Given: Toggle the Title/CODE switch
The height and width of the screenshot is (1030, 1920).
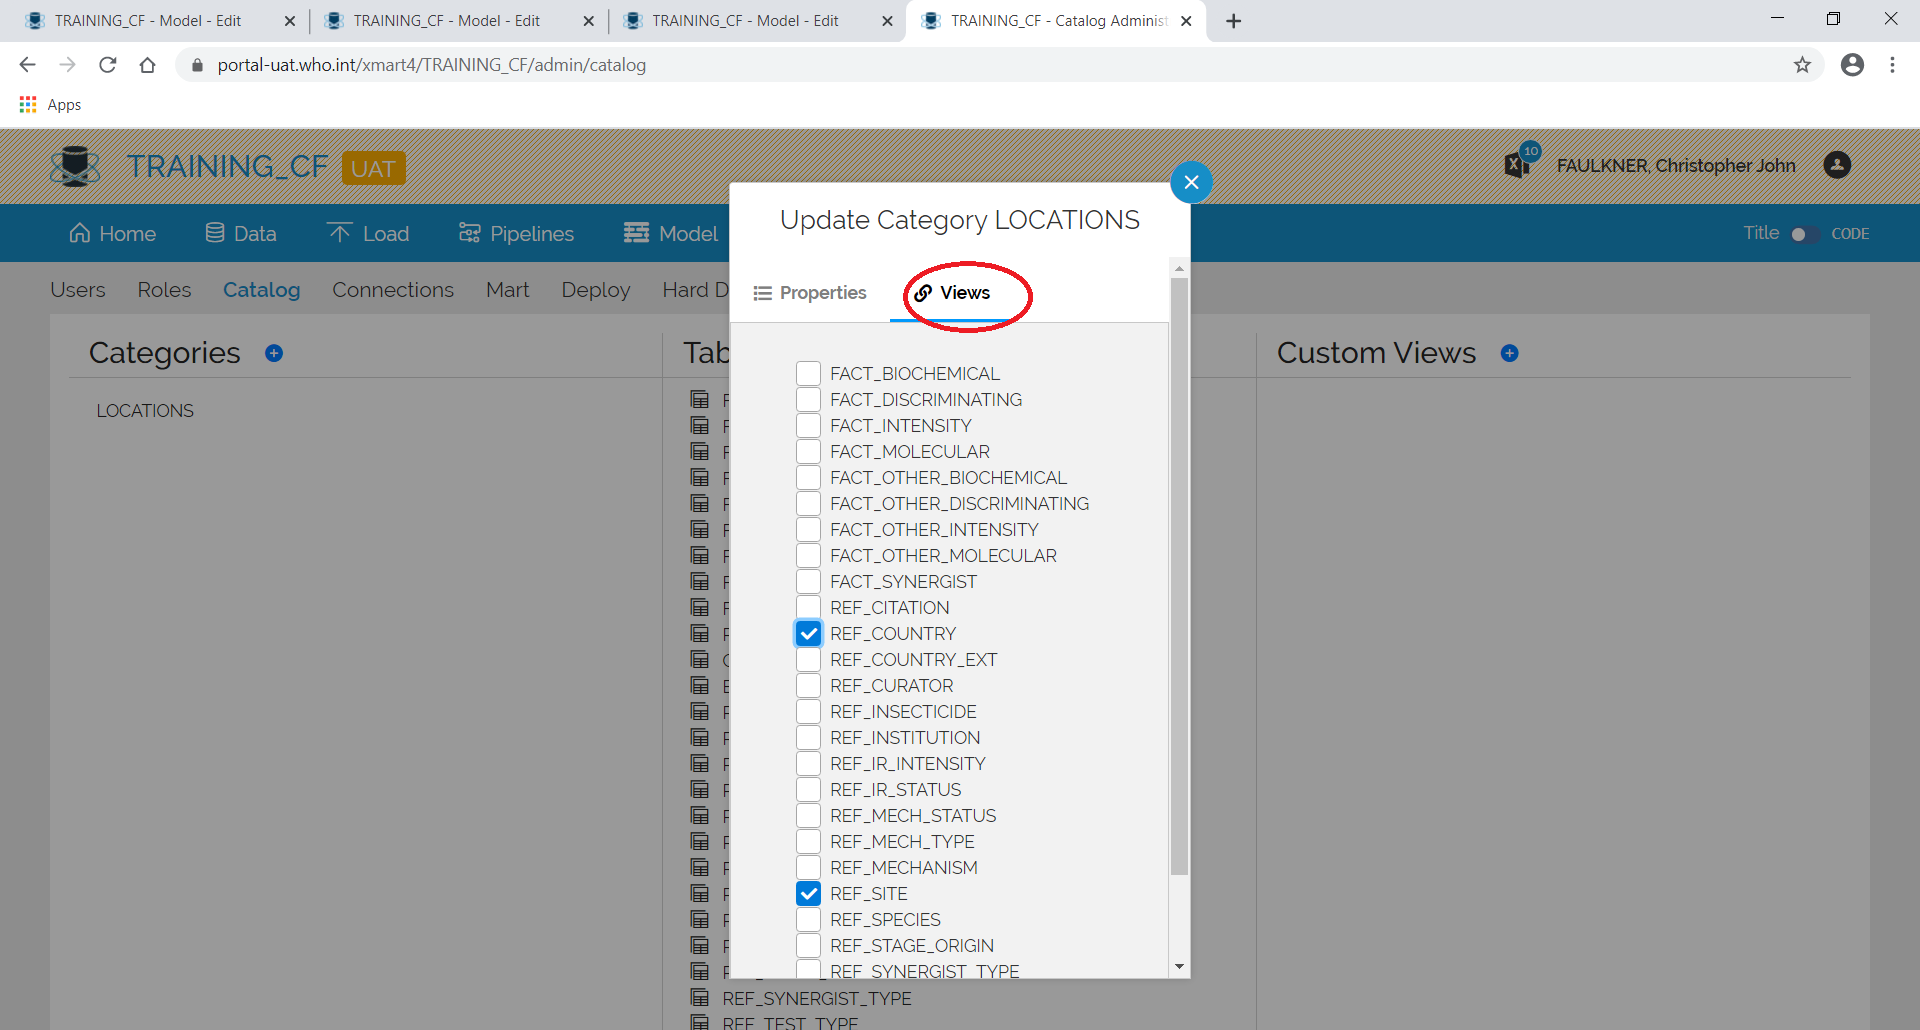Looking at the screenshot, I should point(1805,234).
